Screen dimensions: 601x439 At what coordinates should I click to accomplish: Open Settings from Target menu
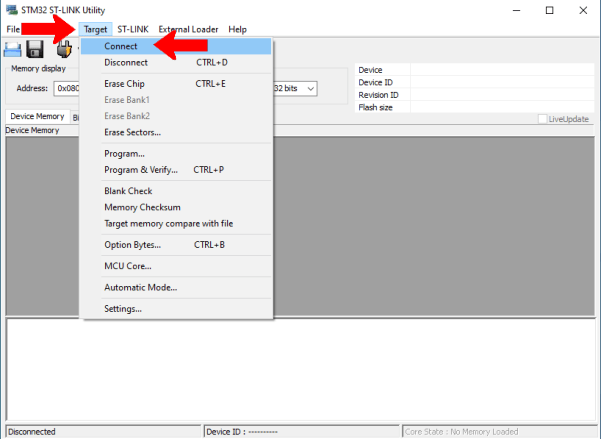coord(123,308)
